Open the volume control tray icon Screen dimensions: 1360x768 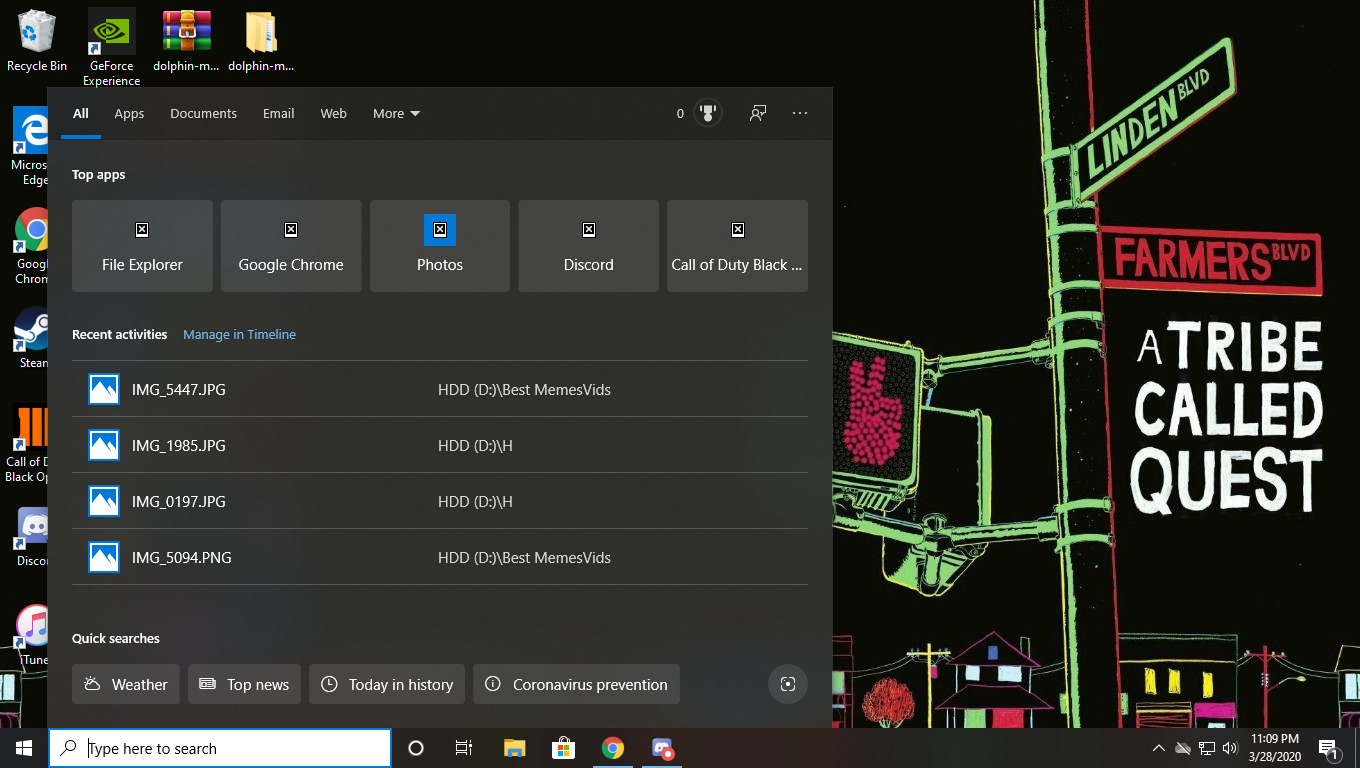click(1230, 748)
